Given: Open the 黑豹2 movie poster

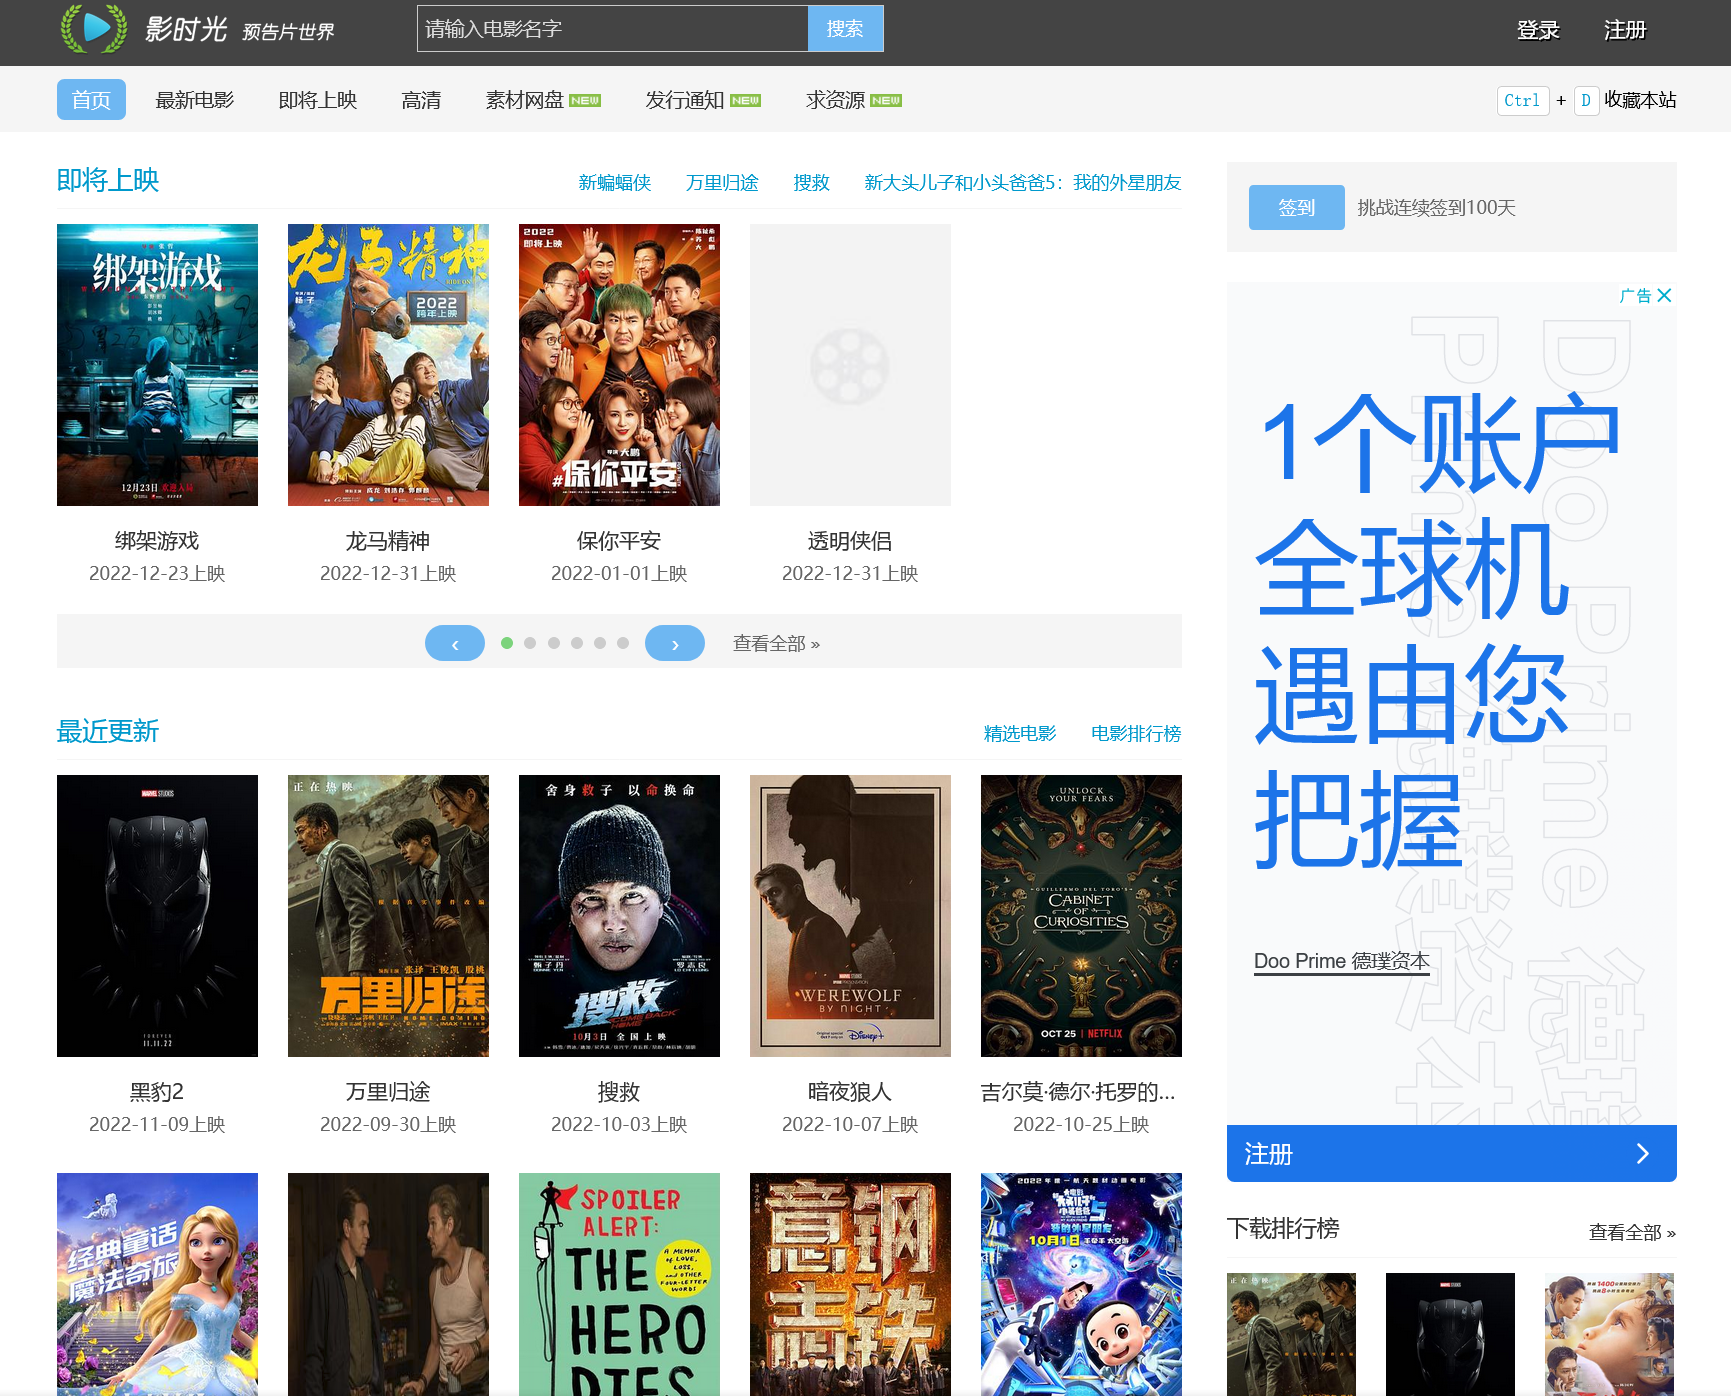Looking at the screenshot, I should tap(157, 915).
